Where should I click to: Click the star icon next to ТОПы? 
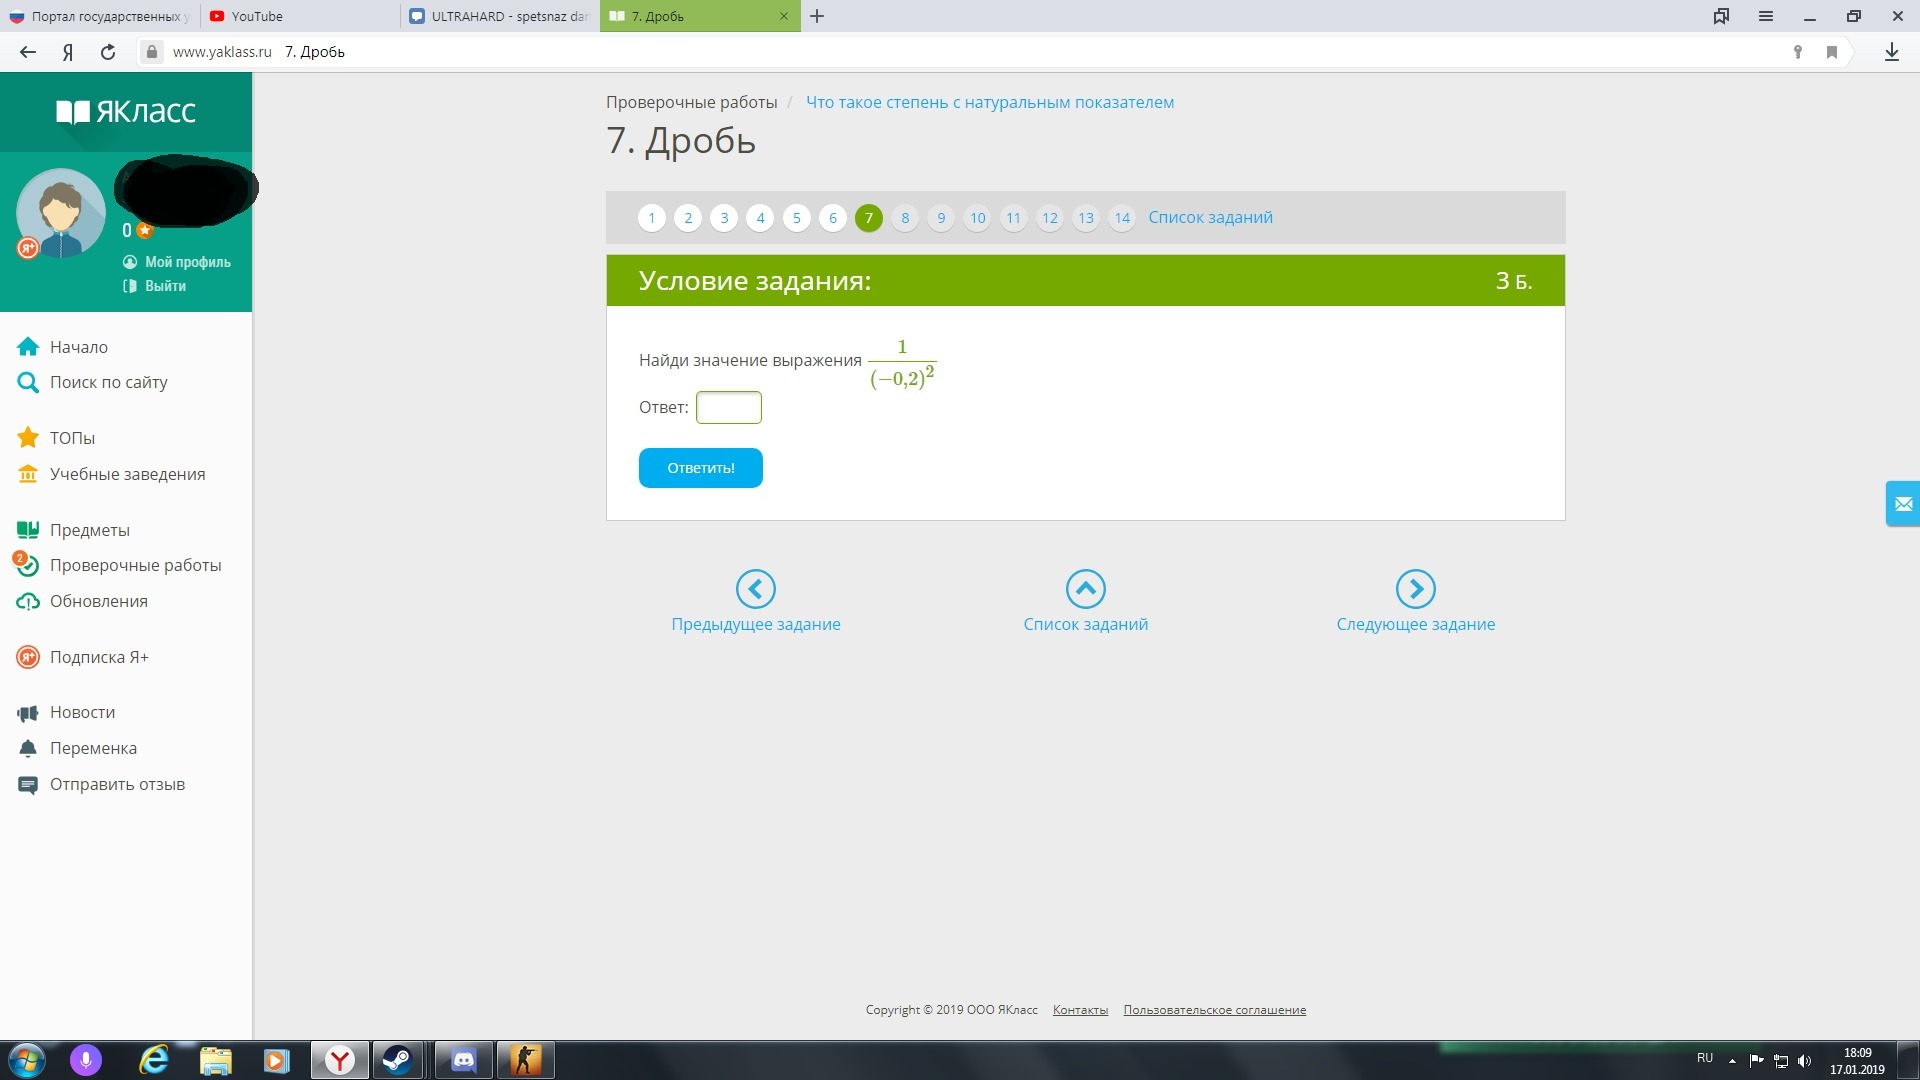click(28, 438)
